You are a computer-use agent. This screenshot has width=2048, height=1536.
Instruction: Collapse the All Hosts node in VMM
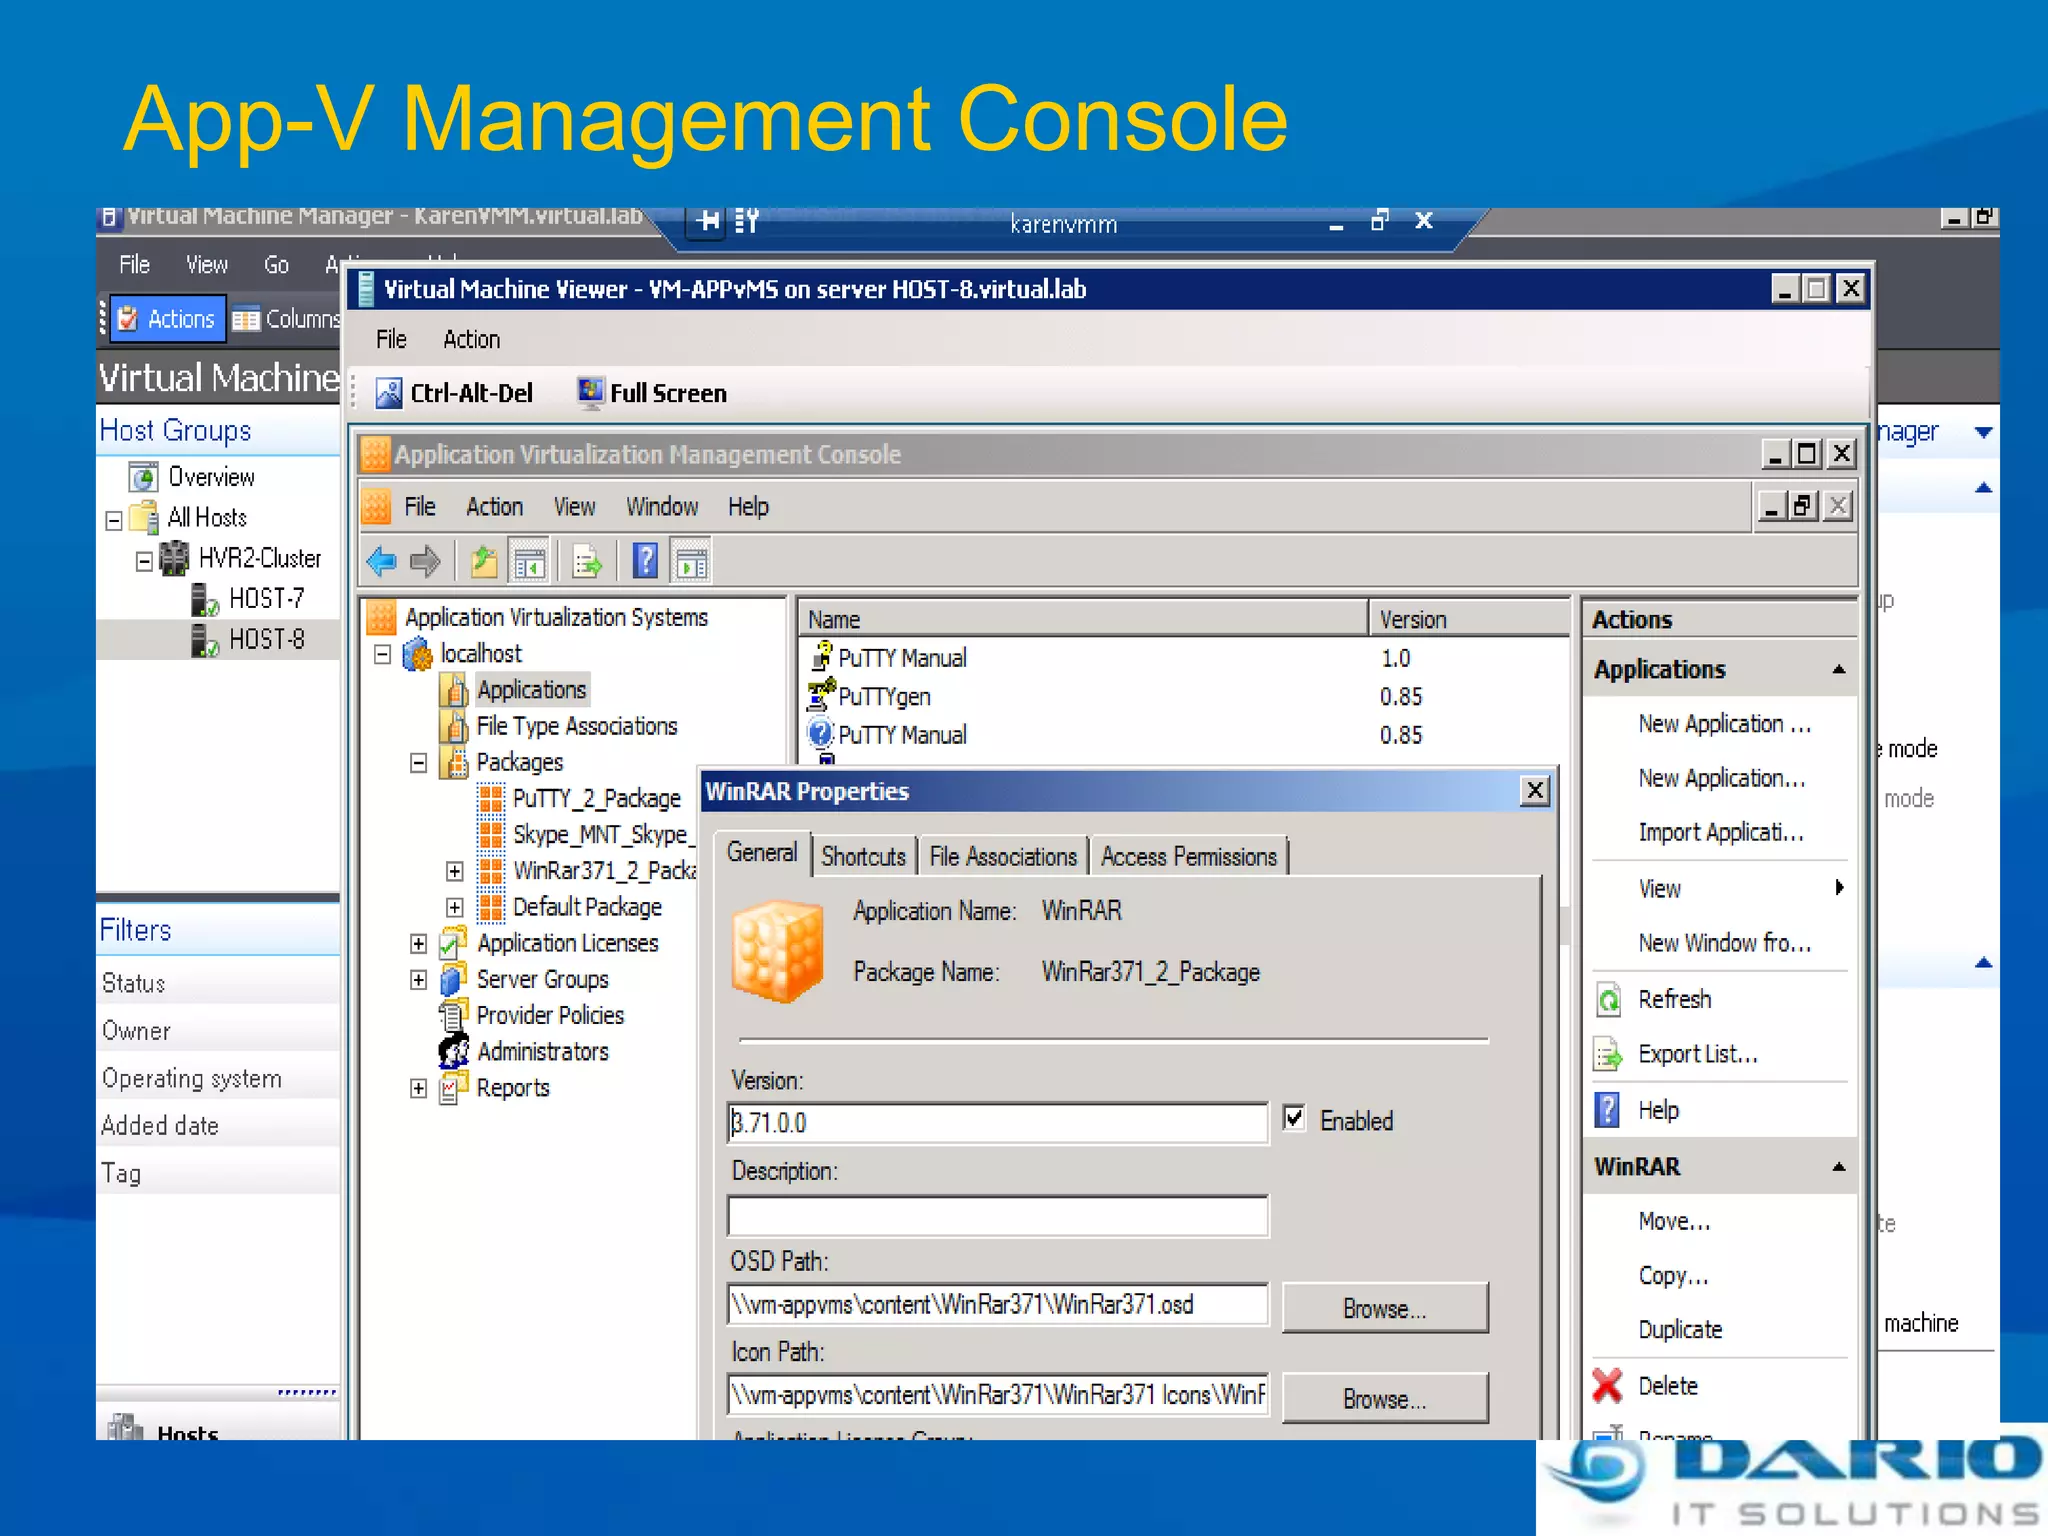pos(114,520)
